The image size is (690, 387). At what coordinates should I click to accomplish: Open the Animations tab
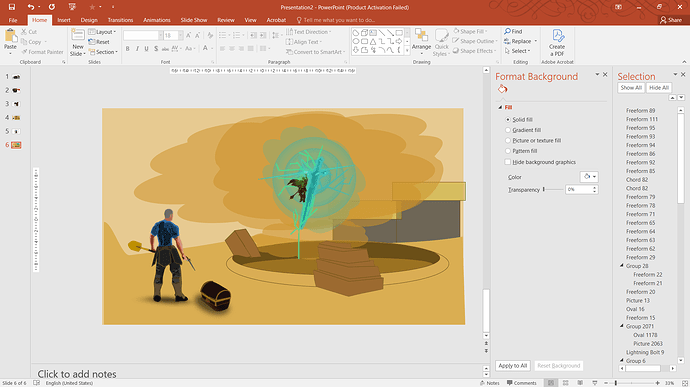click(x=157, y=20)
